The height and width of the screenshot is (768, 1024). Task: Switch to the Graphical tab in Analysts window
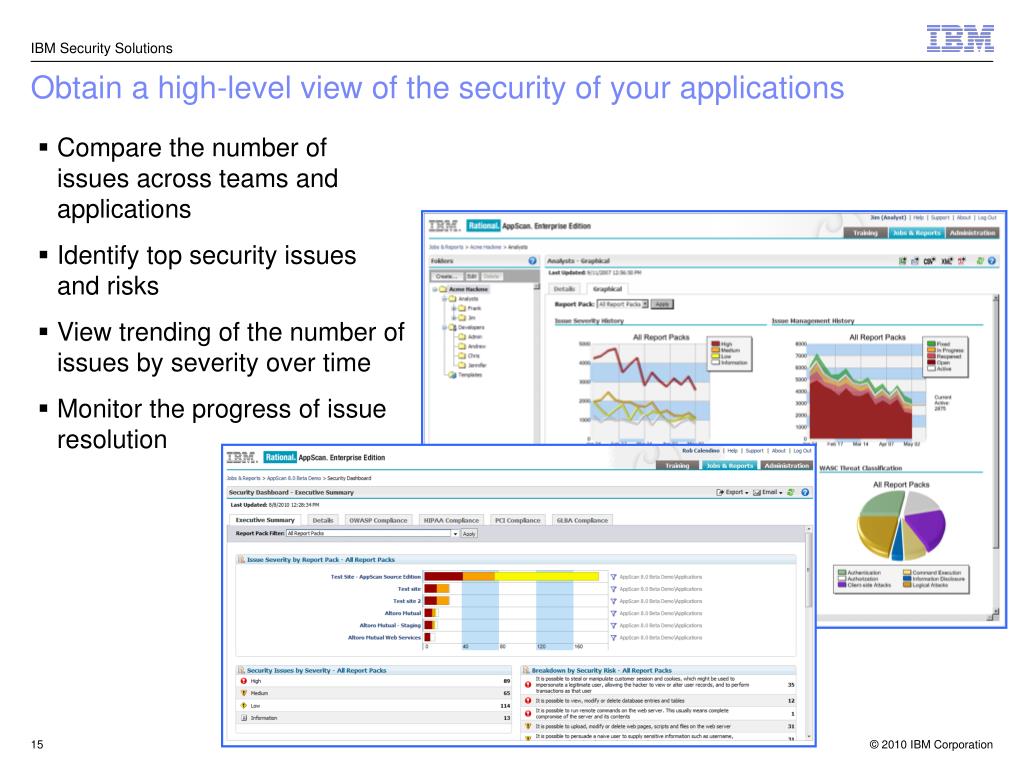607,289
